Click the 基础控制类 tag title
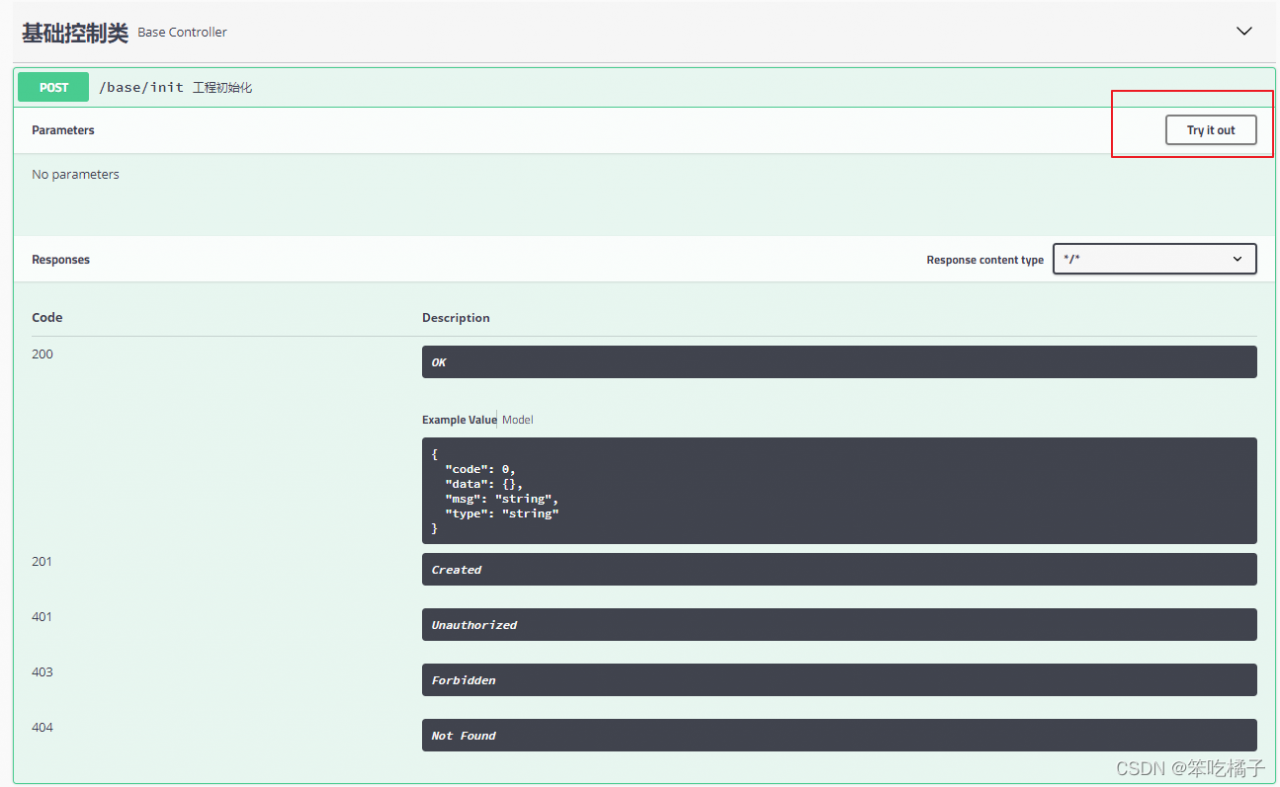The height and width of the screenshot is (787, 1280). coord(75,32)
